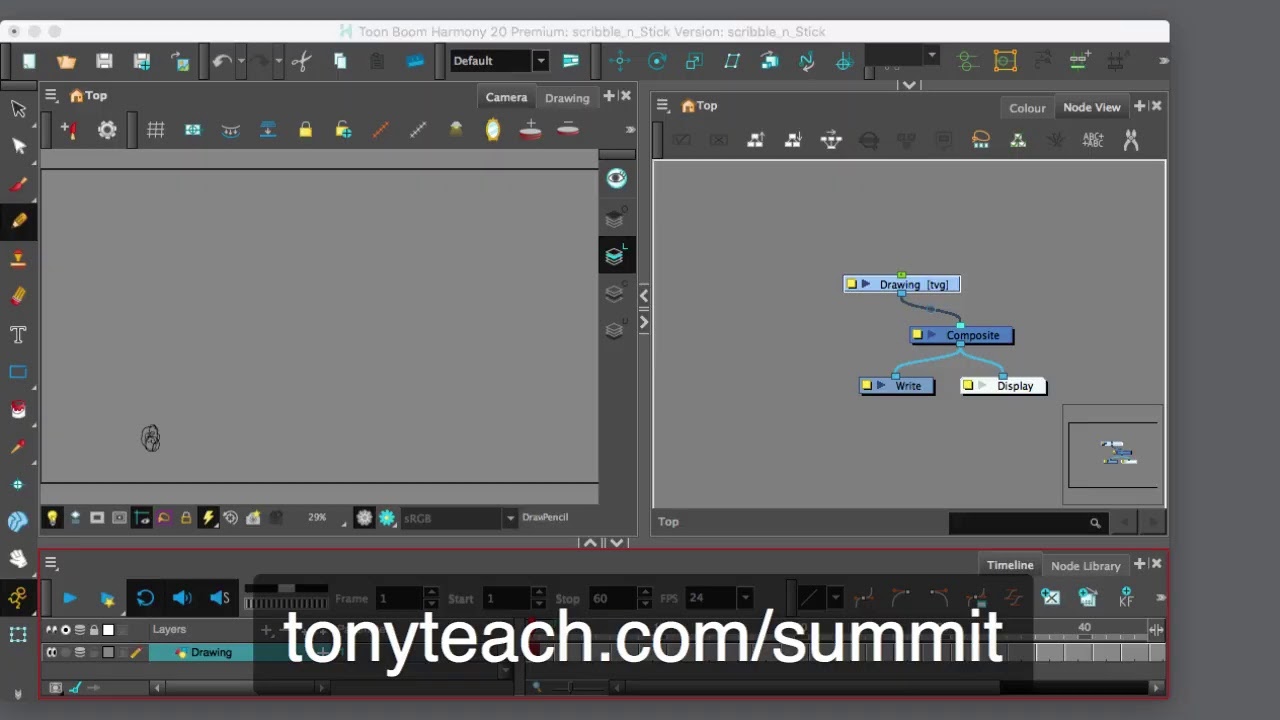Screen dimensions: 1280x720
Task: Toggle the render view eye button
Action: coord(616,179)
